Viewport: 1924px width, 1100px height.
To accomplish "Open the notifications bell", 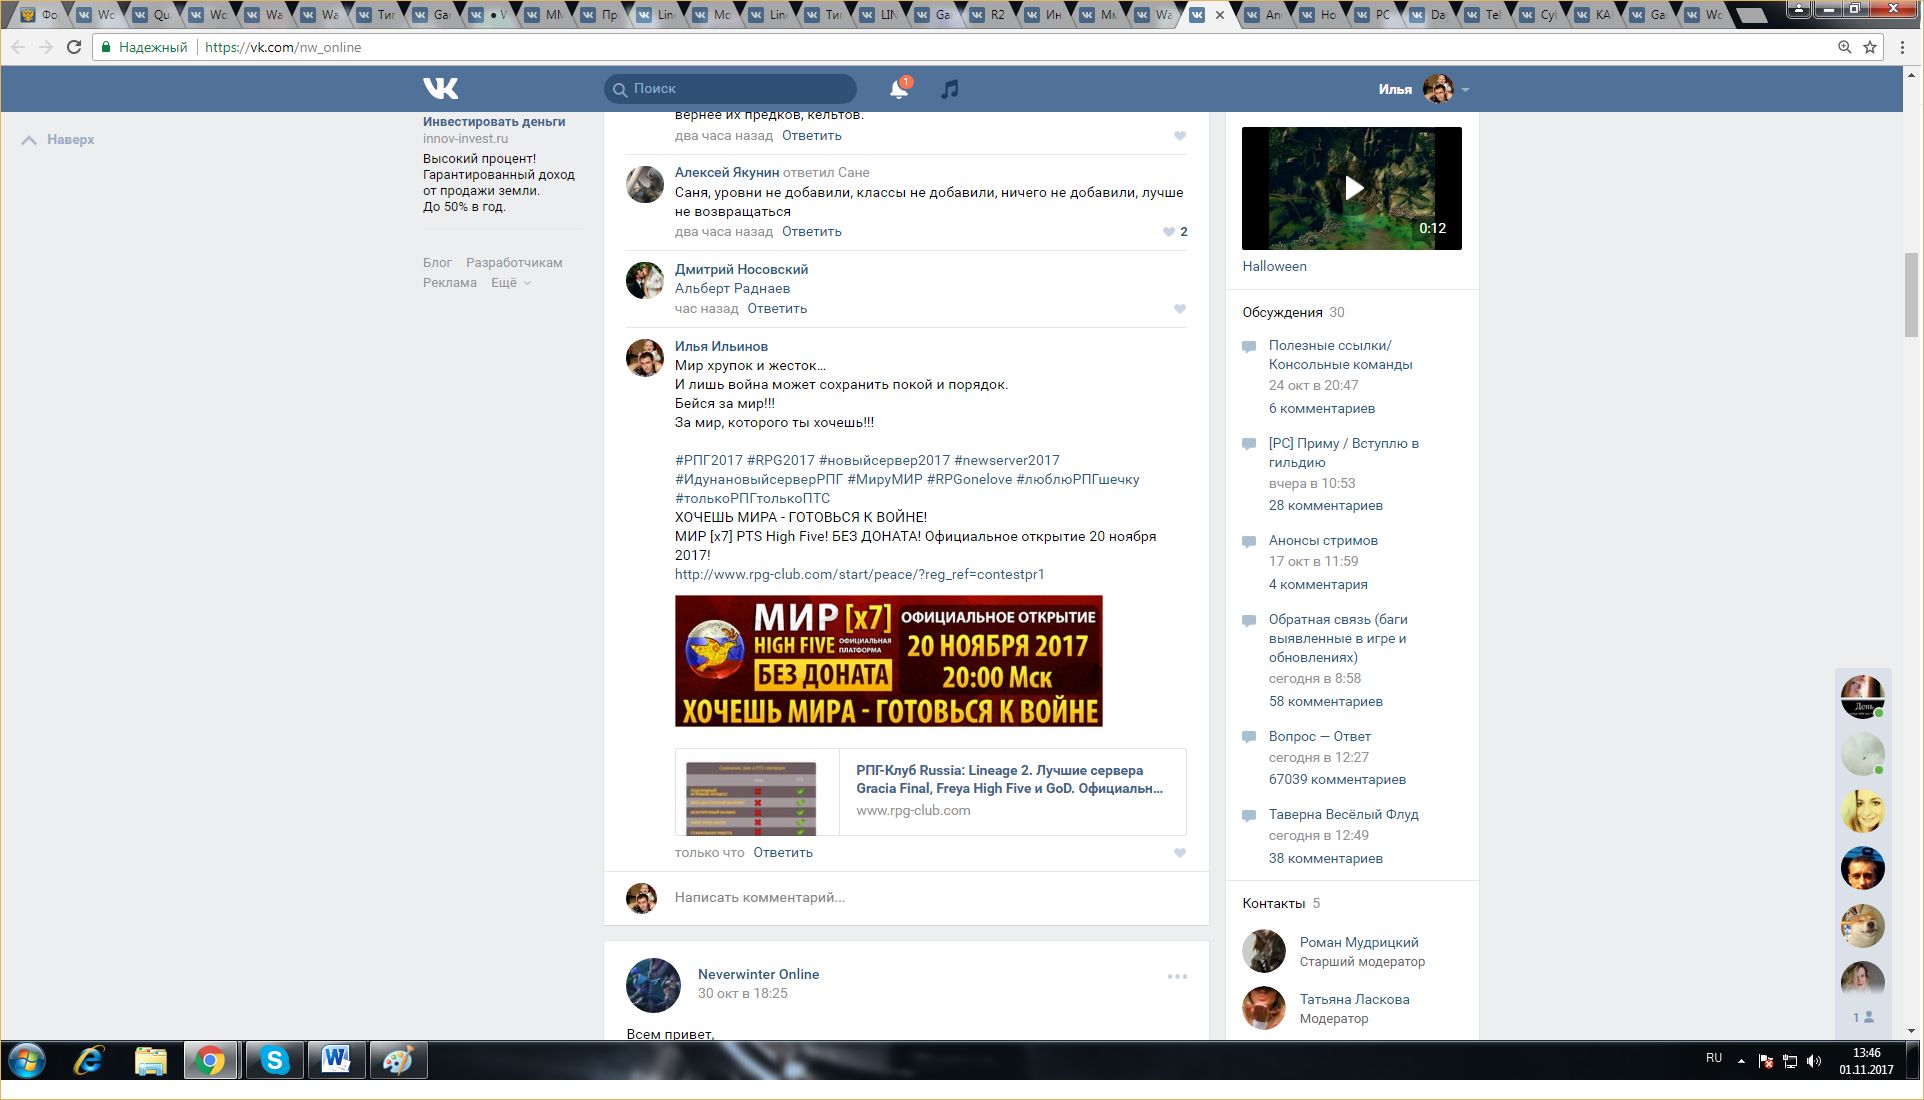I will [x=898, y=89].
